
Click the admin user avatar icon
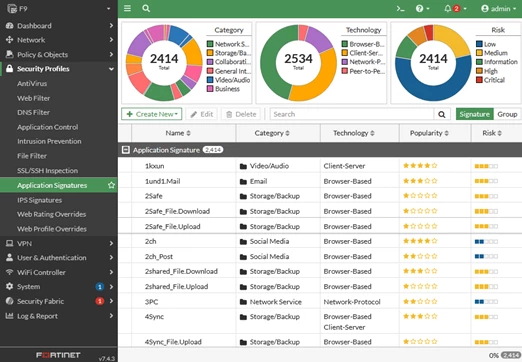pyautogui.click(x=485, y=9)
